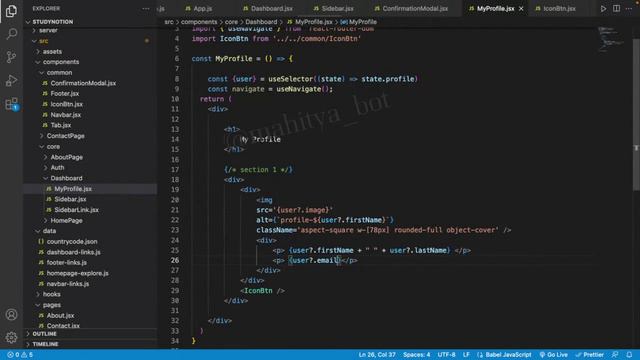Expand the OUTLINE section
This screenshot has height=360, width=640.
[x=44, y=334]
